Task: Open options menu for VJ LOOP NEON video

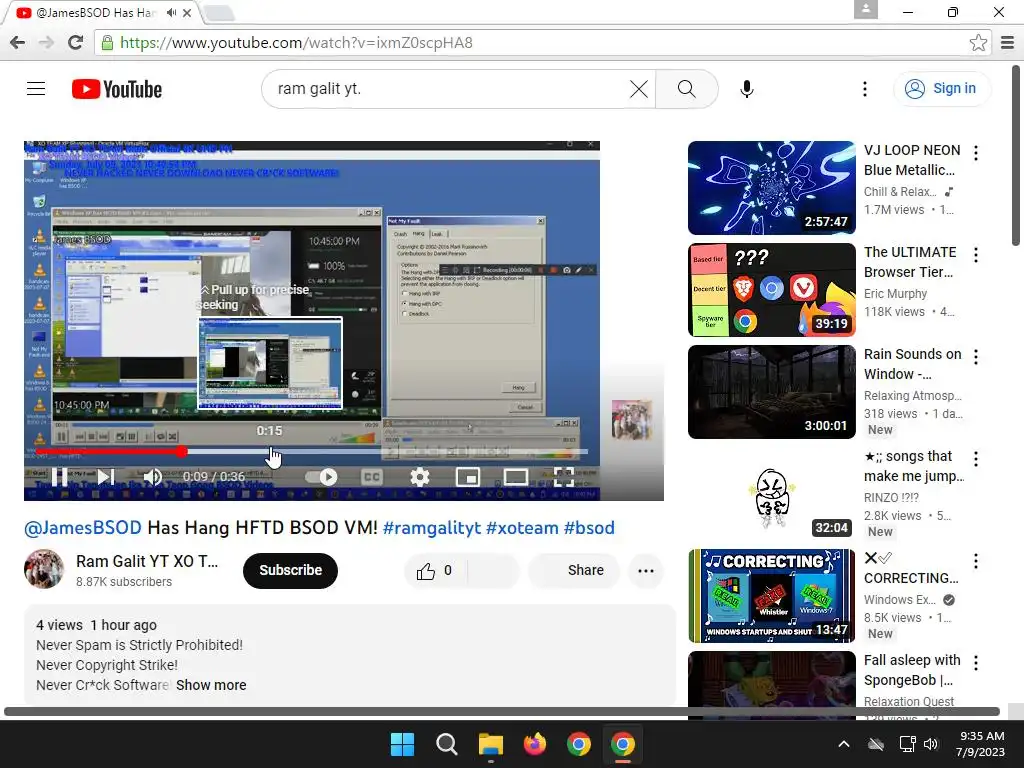Action: pyautogui.click(x=976, y=153)
